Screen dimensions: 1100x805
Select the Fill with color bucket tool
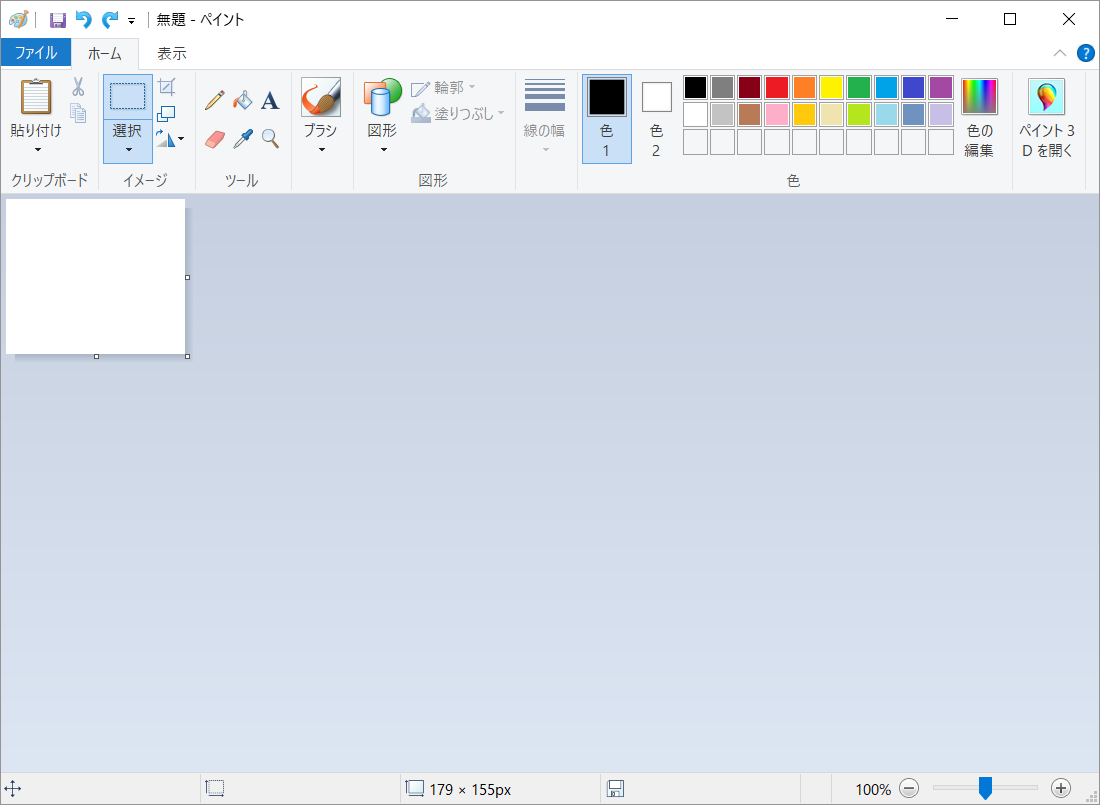(x=242, y=100)
